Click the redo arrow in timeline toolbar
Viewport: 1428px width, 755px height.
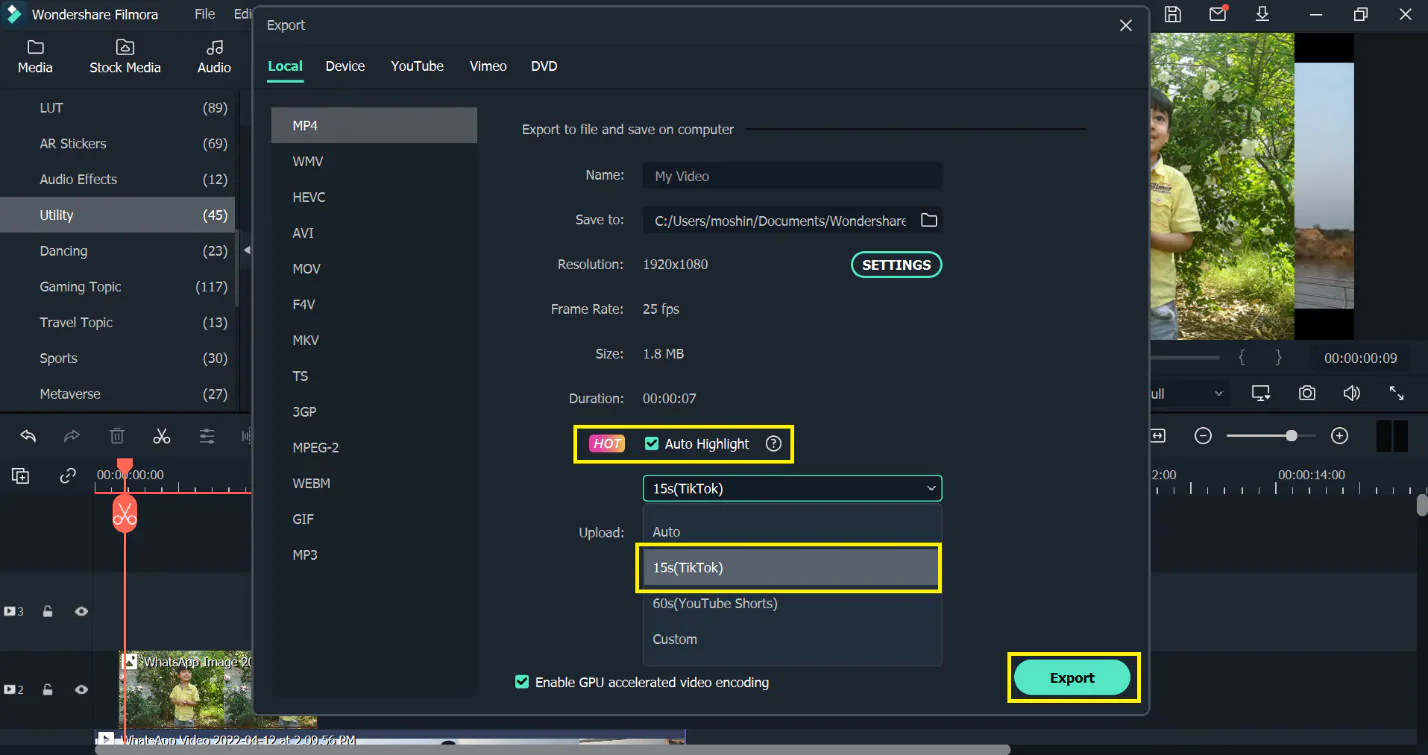[72, 436]
